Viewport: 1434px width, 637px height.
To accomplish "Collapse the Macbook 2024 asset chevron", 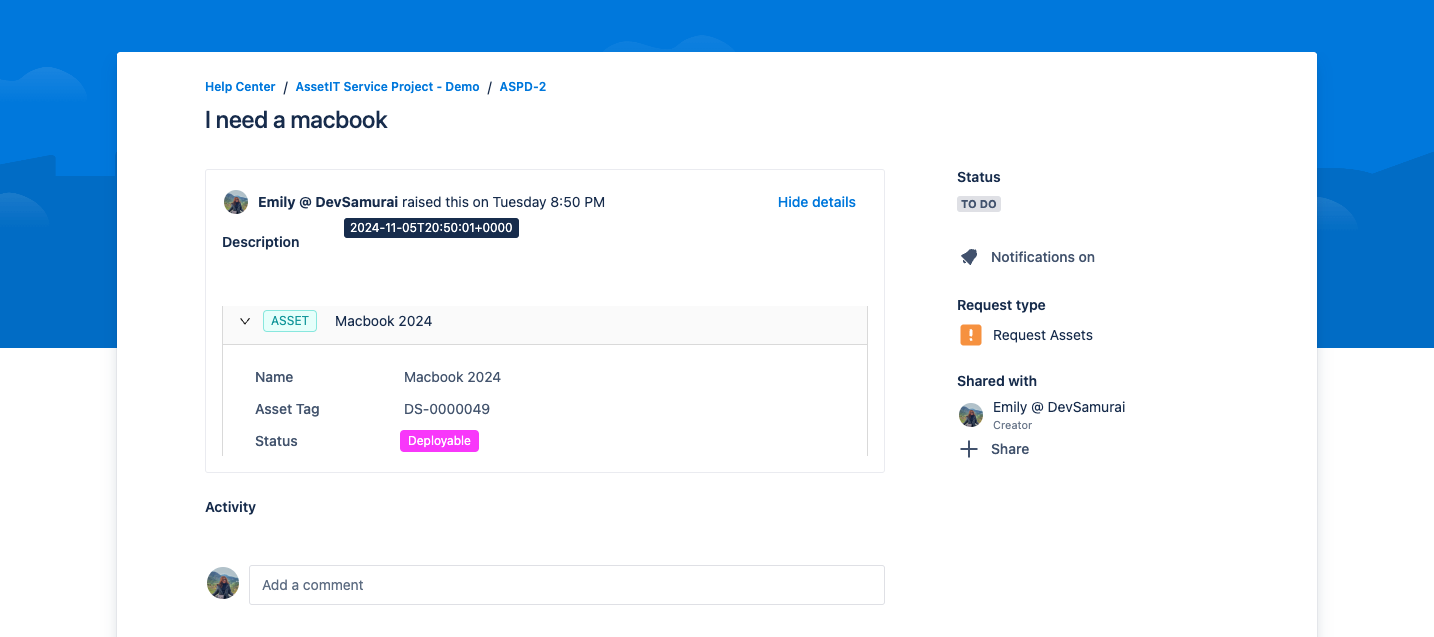I will tap(245, 321).
